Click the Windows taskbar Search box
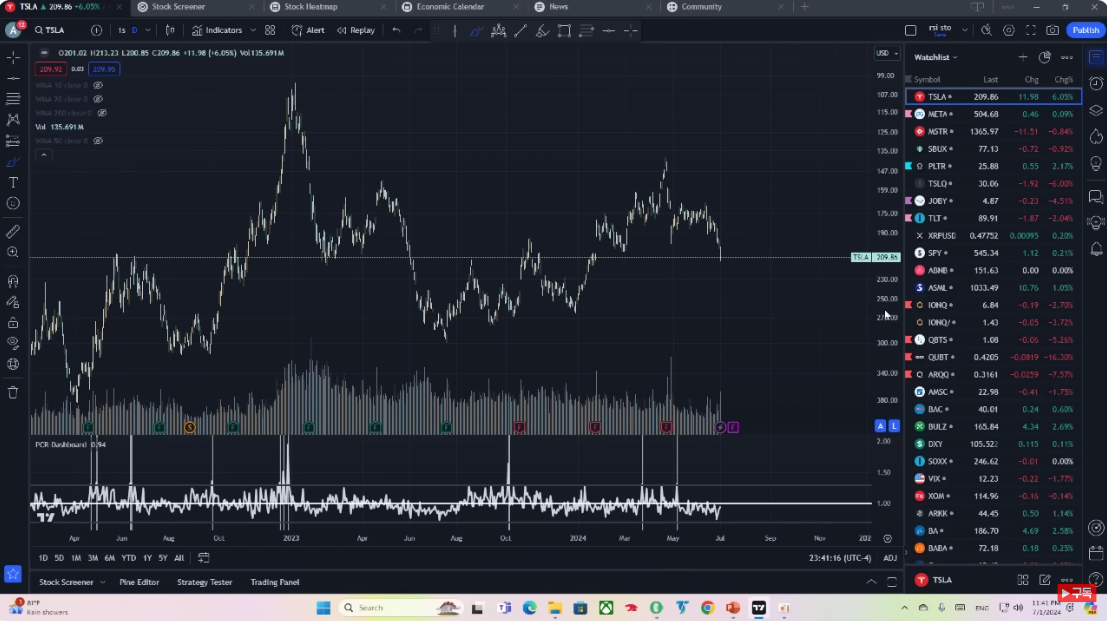1107x621 pixels. coord(400,608)
